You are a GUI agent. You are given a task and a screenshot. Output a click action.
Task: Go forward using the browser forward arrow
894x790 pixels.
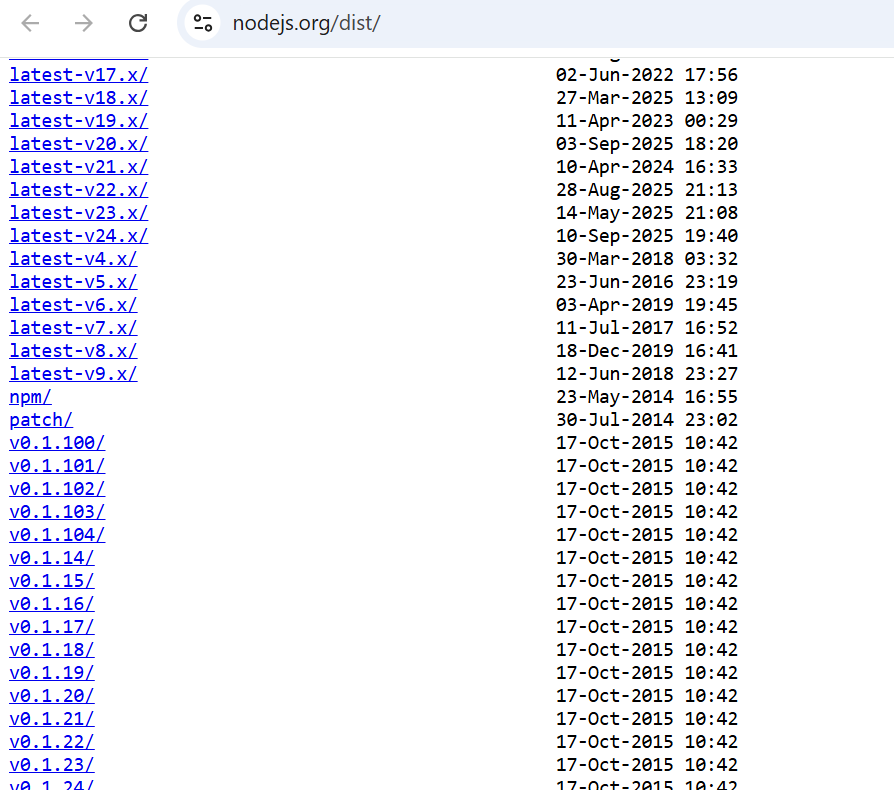pyautogui.click(x=84, y=23)
